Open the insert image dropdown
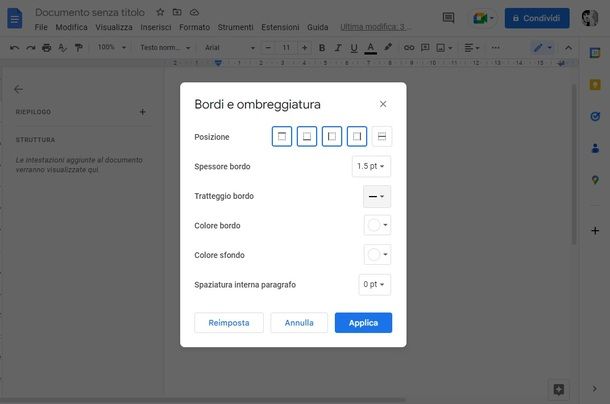The width and height of the screenshot is (610, 404). tap(444, 47)
